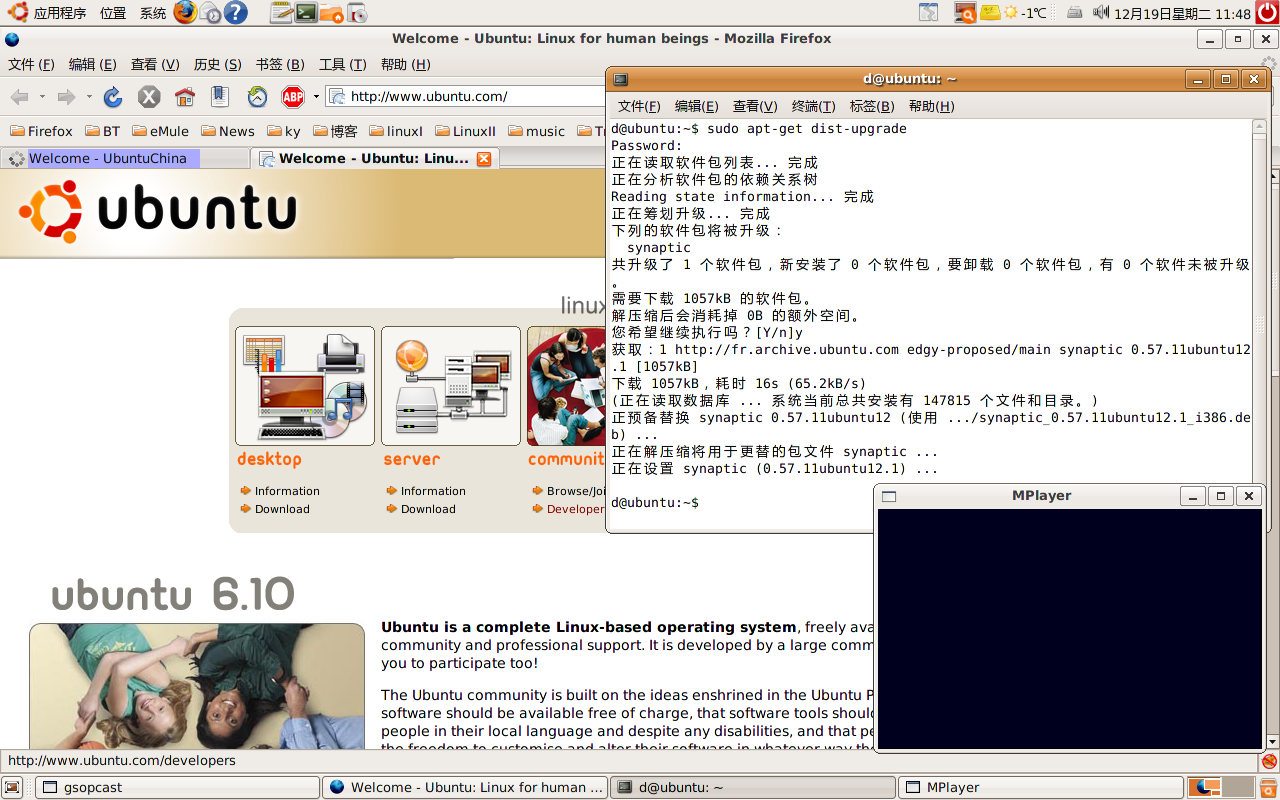The image size is (1280, 800).
Task: Click the desktop computer thumbnail image
Action: click(305, 386)
